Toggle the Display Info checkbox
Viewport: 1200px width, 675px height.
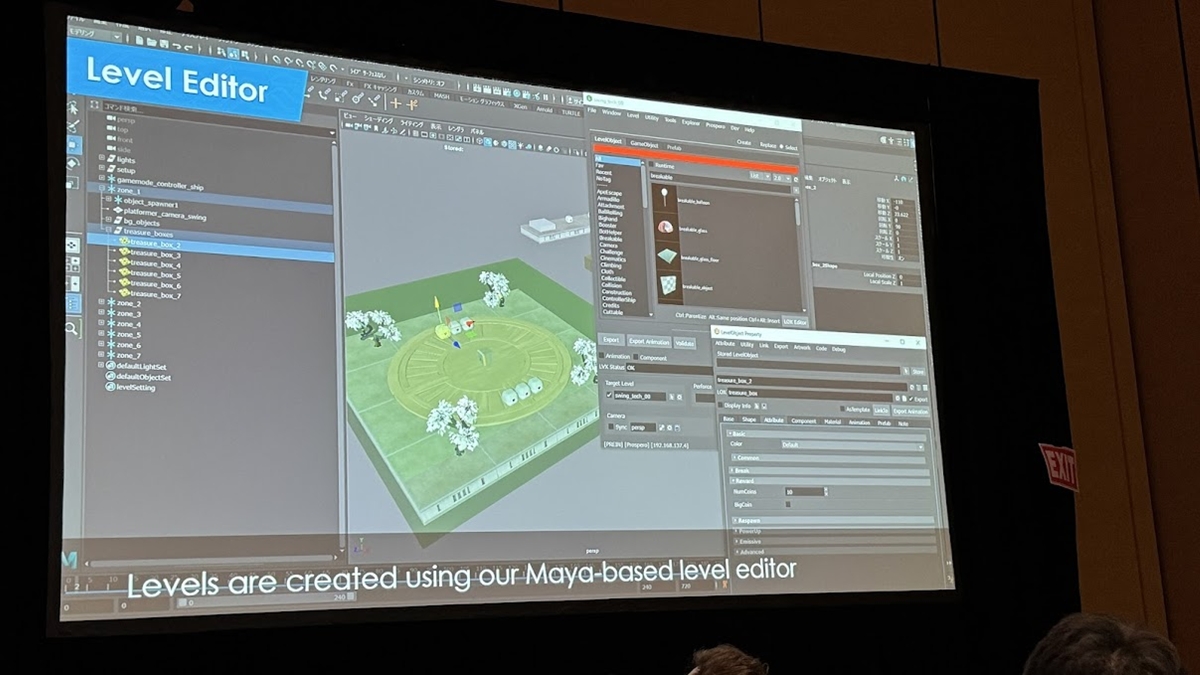tap(721, 405)
